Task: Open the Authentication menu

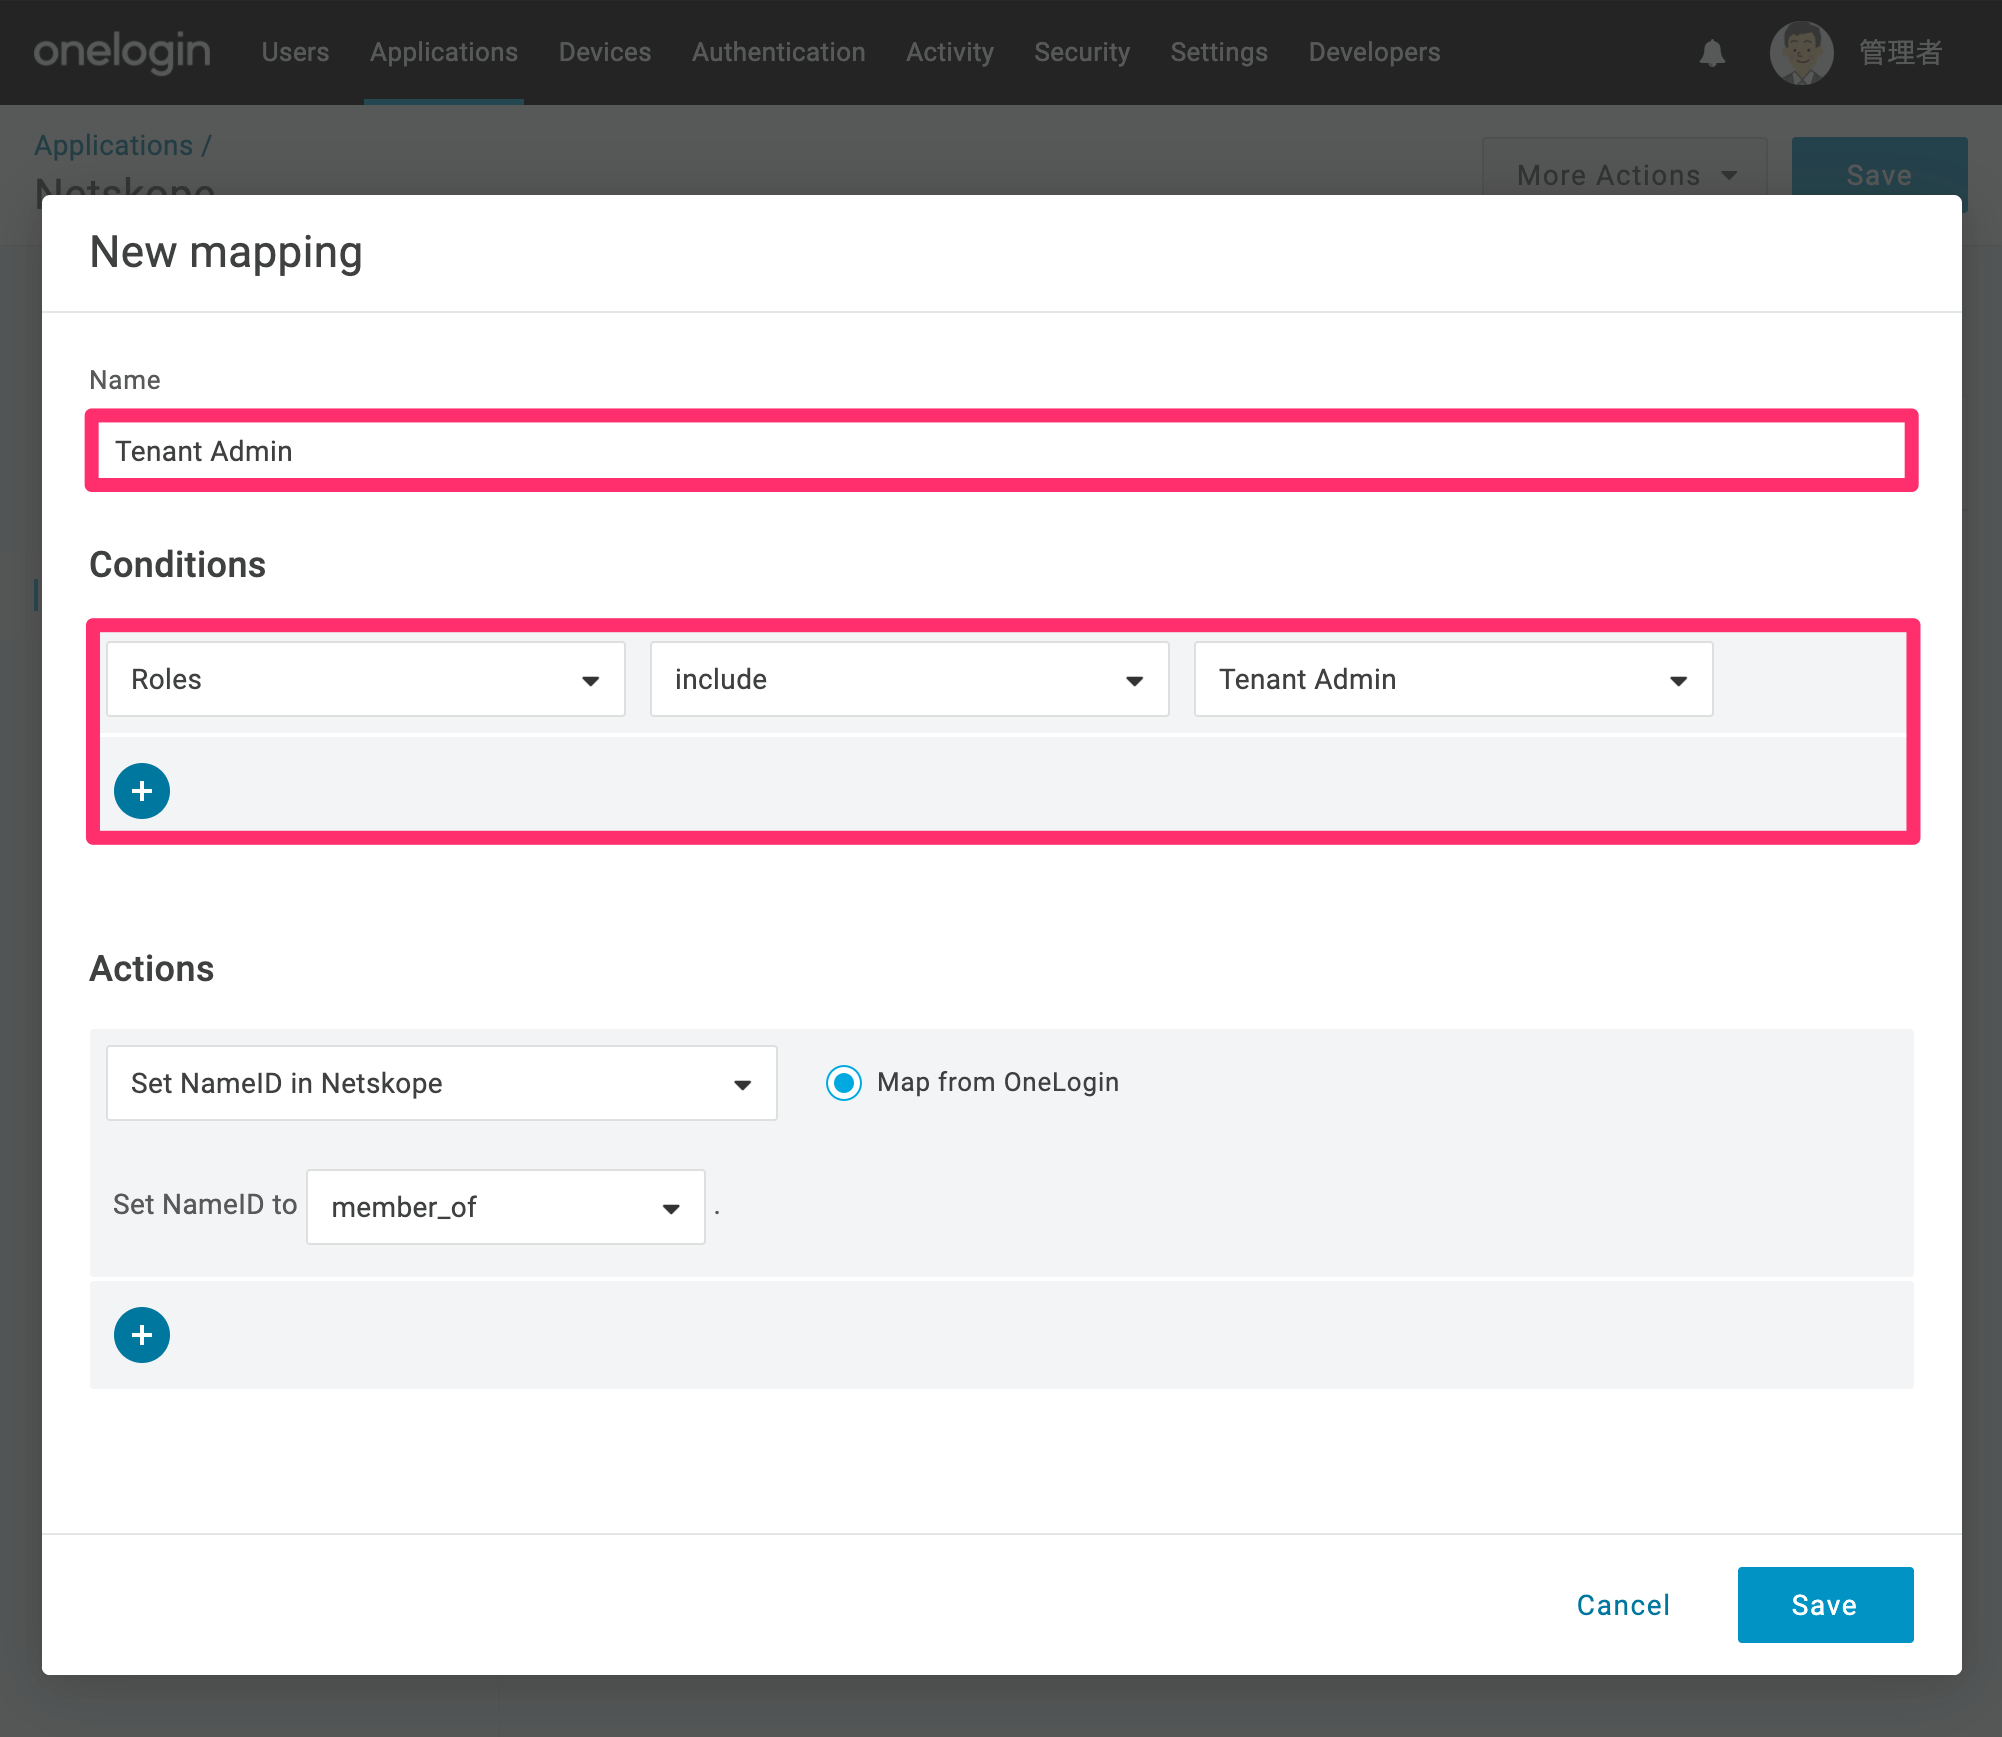Action: 779,52
